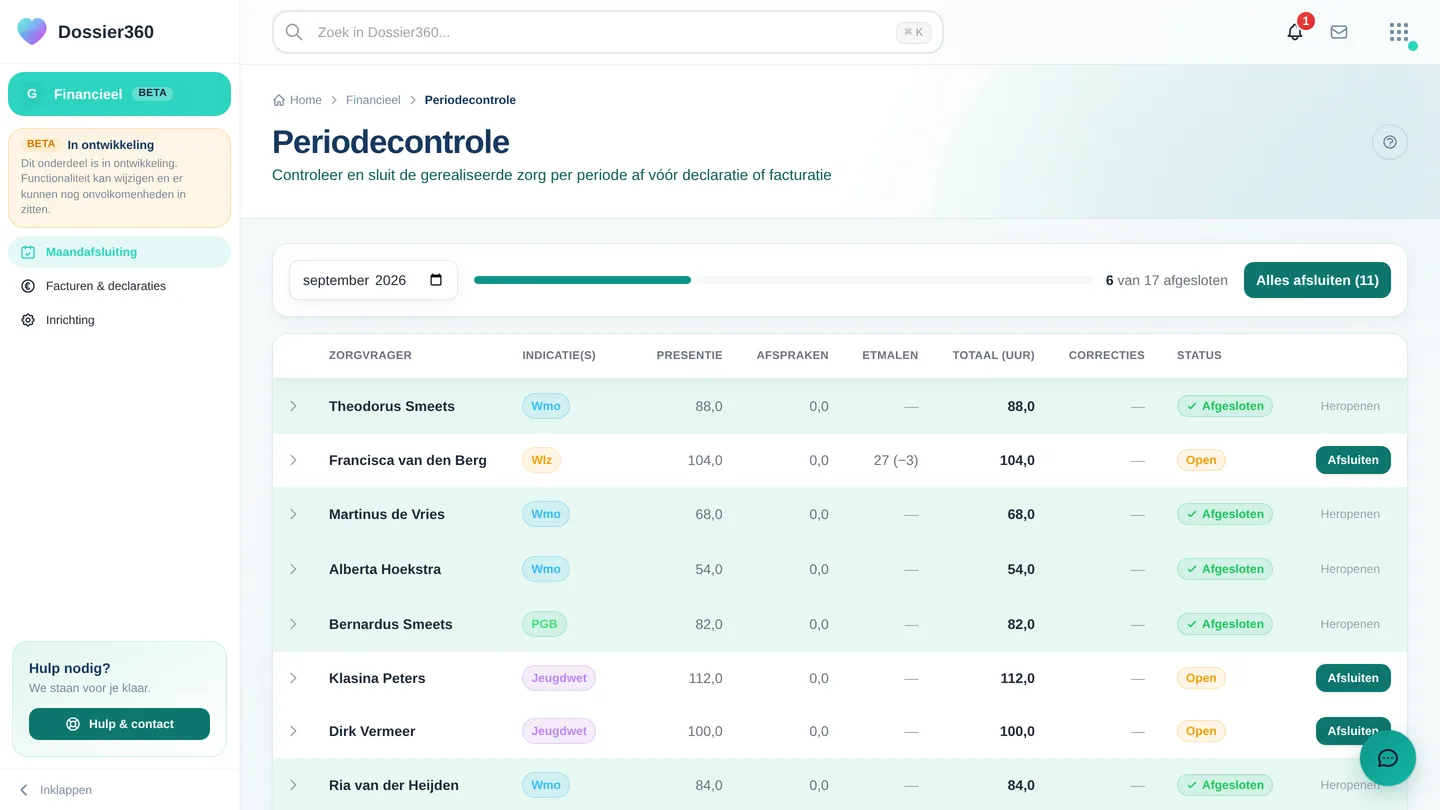The image size is (1440, 810).
Task: Click Afgesloten status of Ria van der Heijden
Action: pos(1225,785)
